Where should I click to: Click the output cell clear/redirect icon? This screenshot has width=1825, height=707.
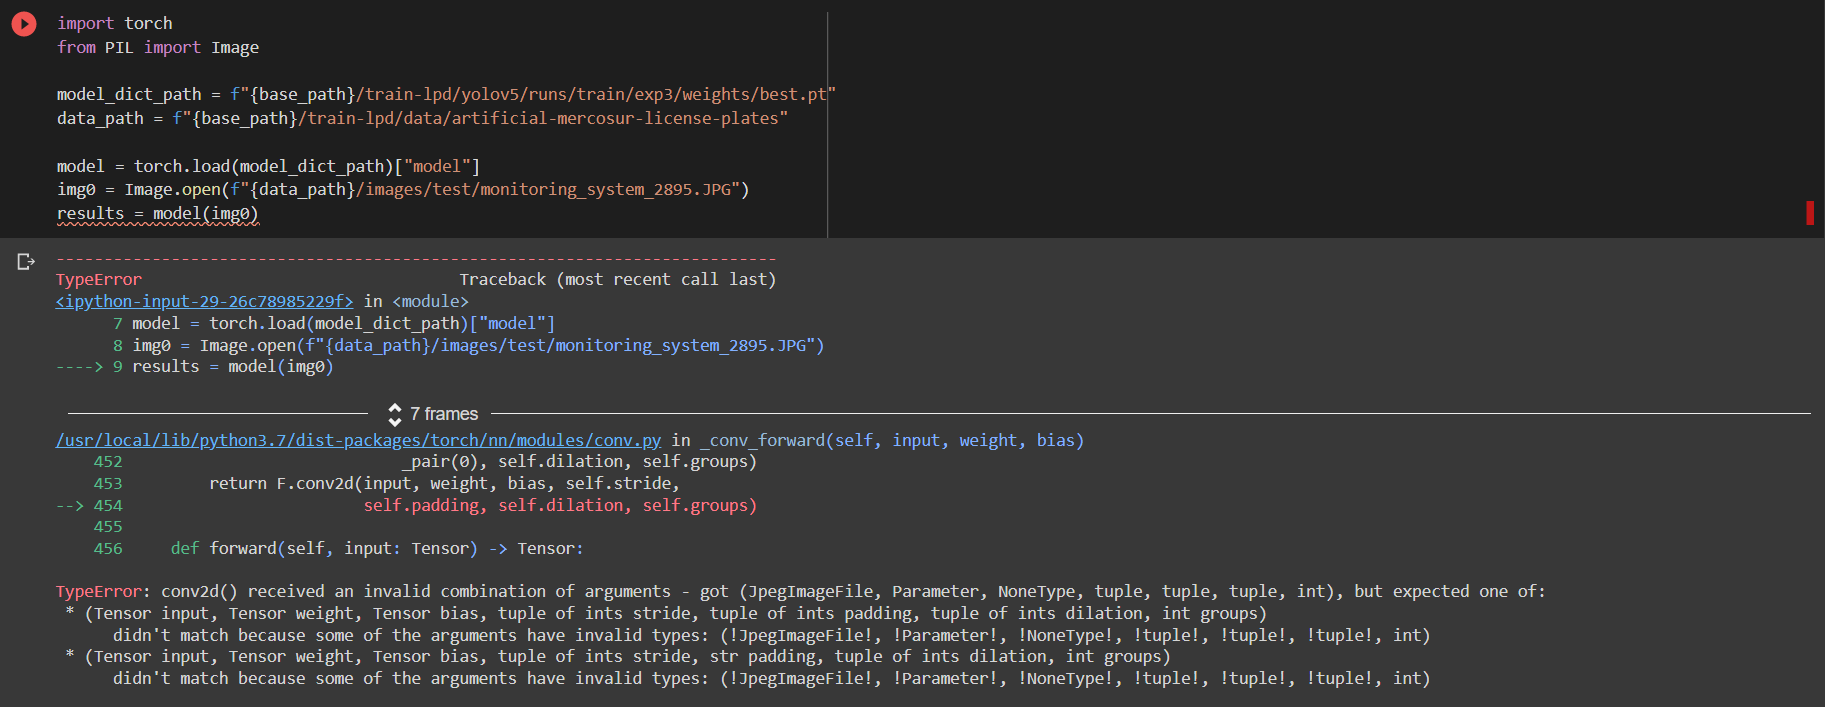[x=27, y=262]
